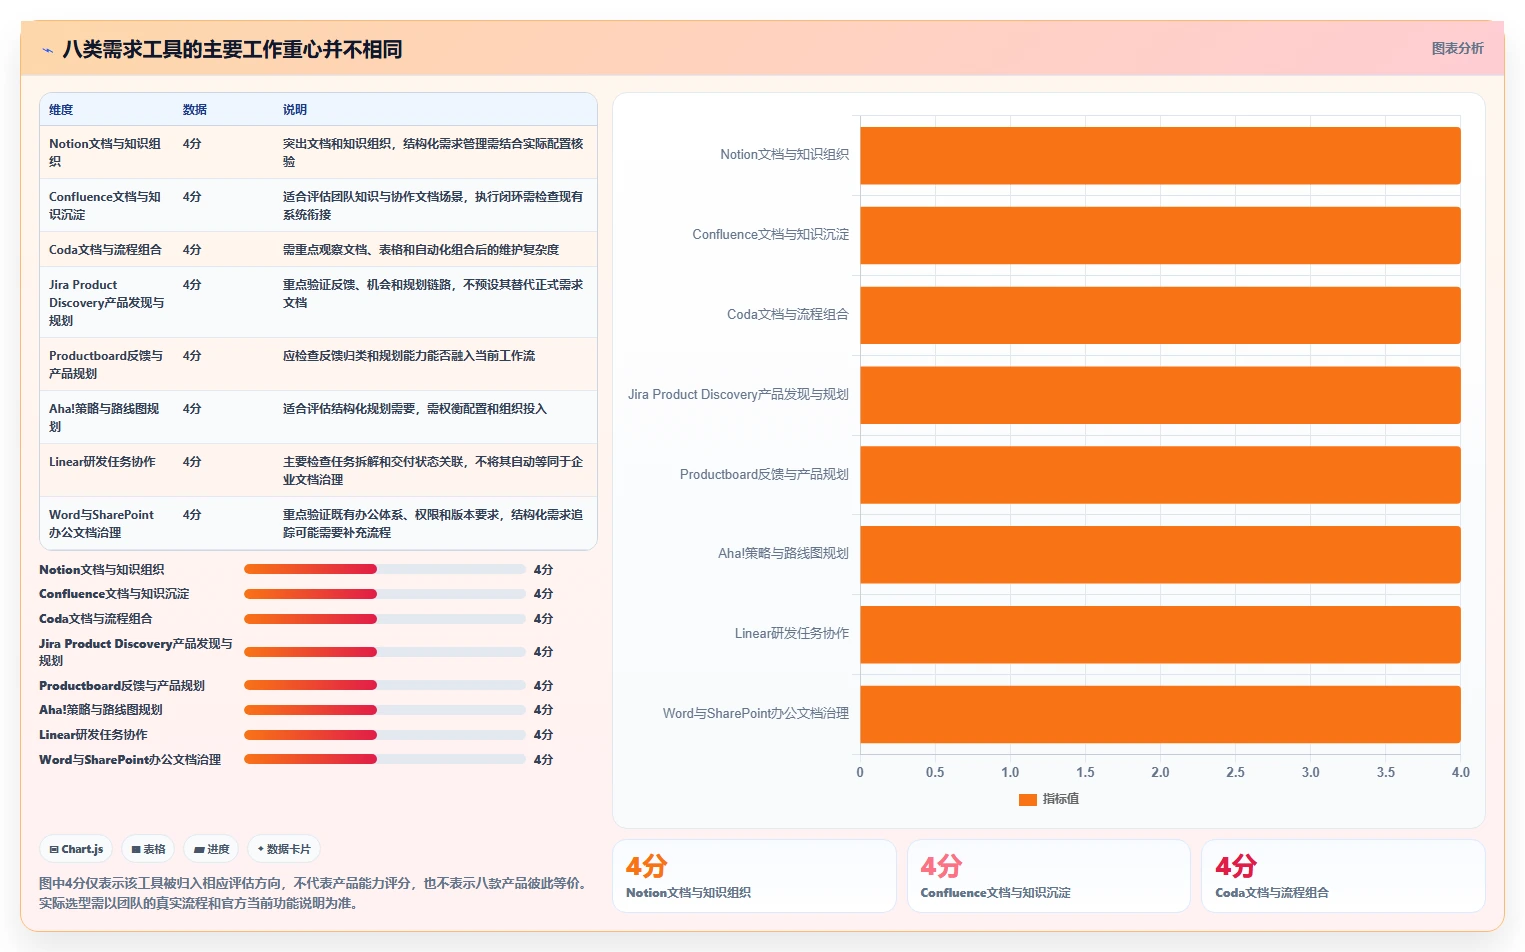Click the orange chart bar for Word与SharePoint办公文档治理
The height and width of the screenshot is (952, 1525).
click(x=1160, y=714)
